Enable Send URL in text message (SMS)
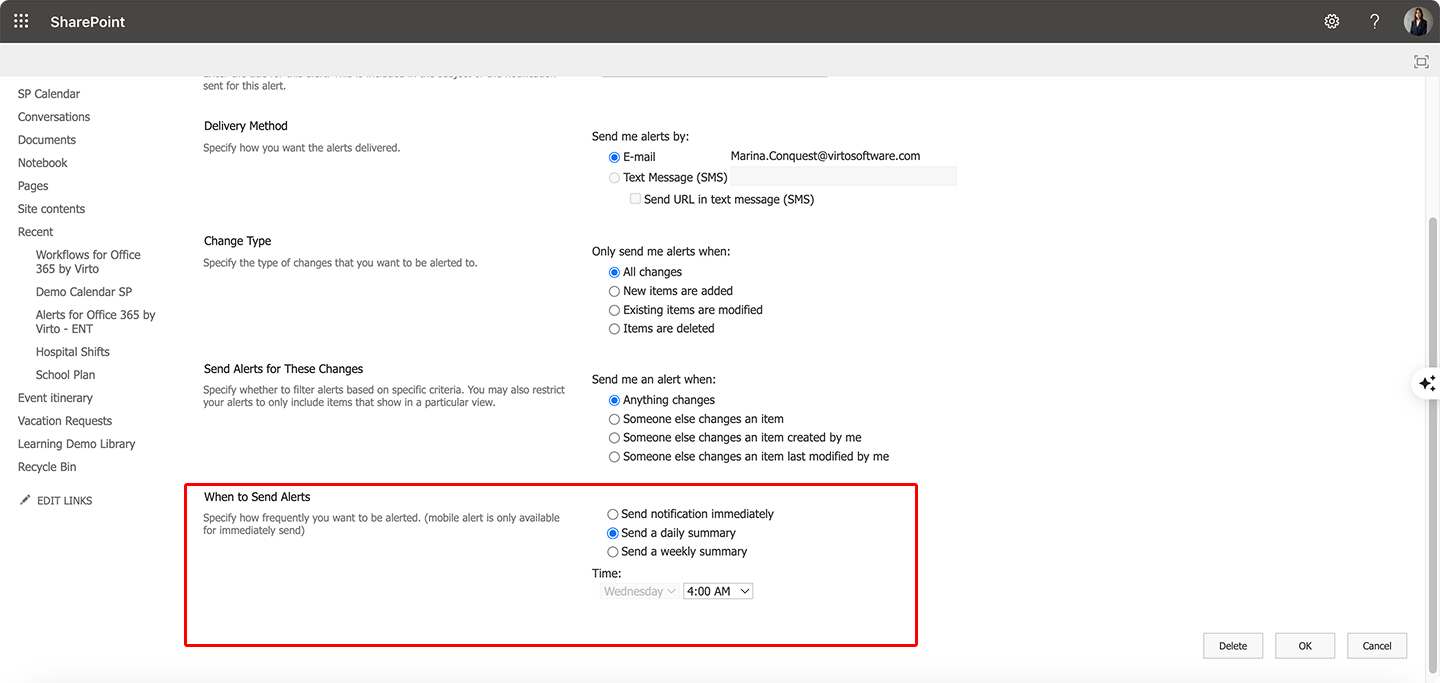 click(635, 198)
